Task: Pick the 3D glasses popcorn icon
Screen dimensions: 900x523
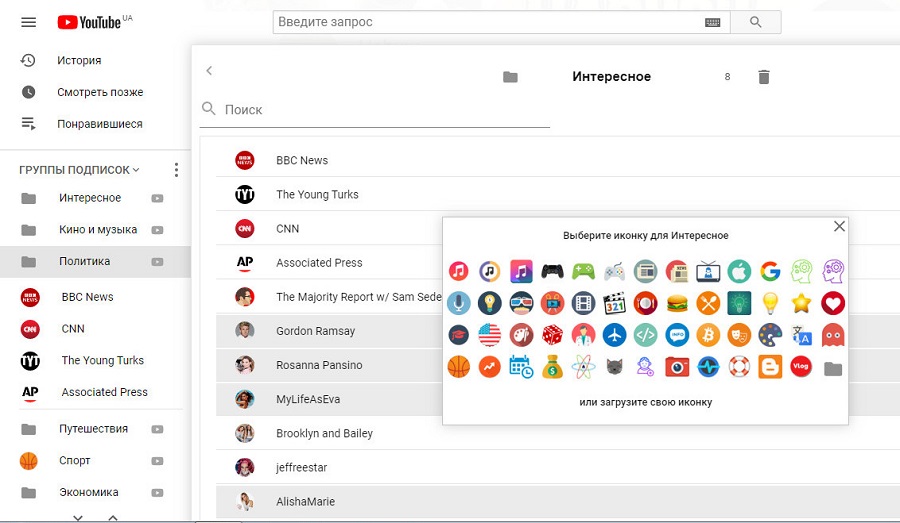Action: pos(521,303)
